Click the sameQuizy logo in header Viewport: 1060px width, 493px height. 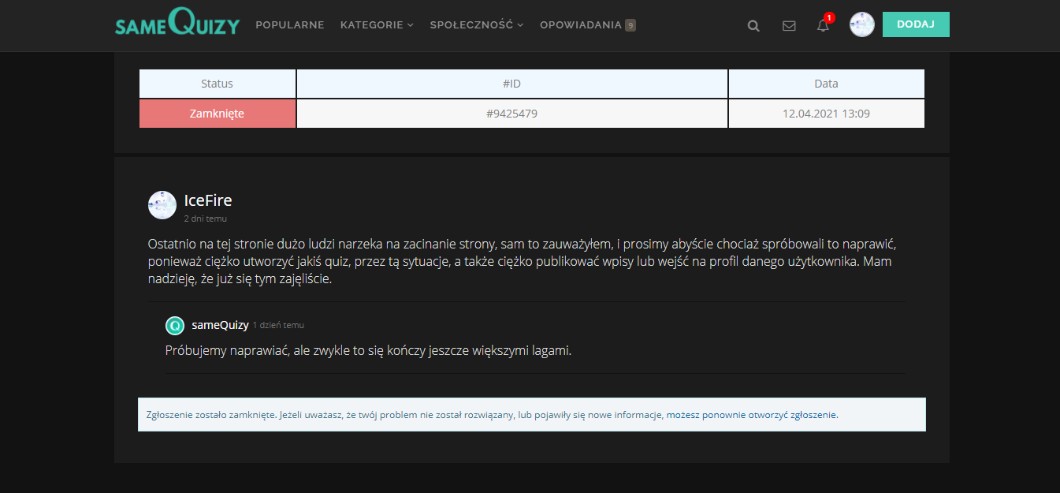(x=177, y=25)
